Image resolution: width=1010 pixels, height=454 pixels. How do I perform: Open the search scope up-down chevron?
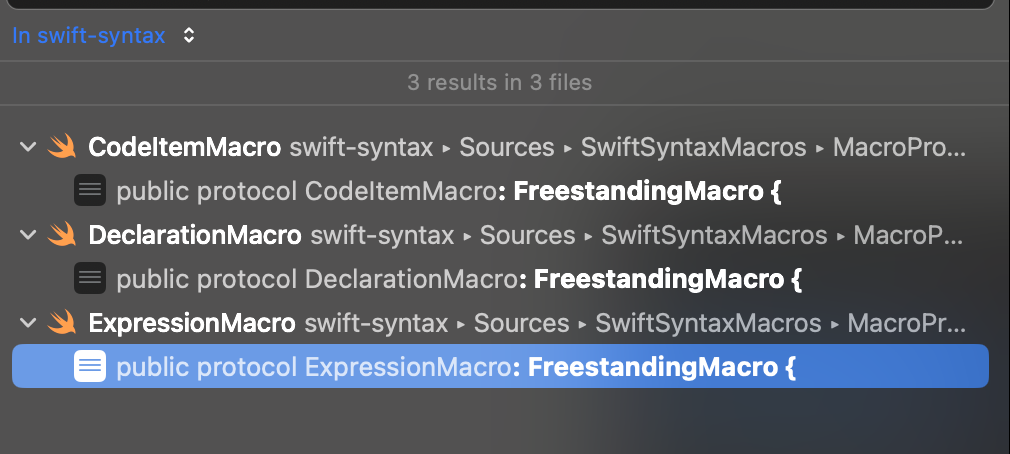(x=189, y=35)
